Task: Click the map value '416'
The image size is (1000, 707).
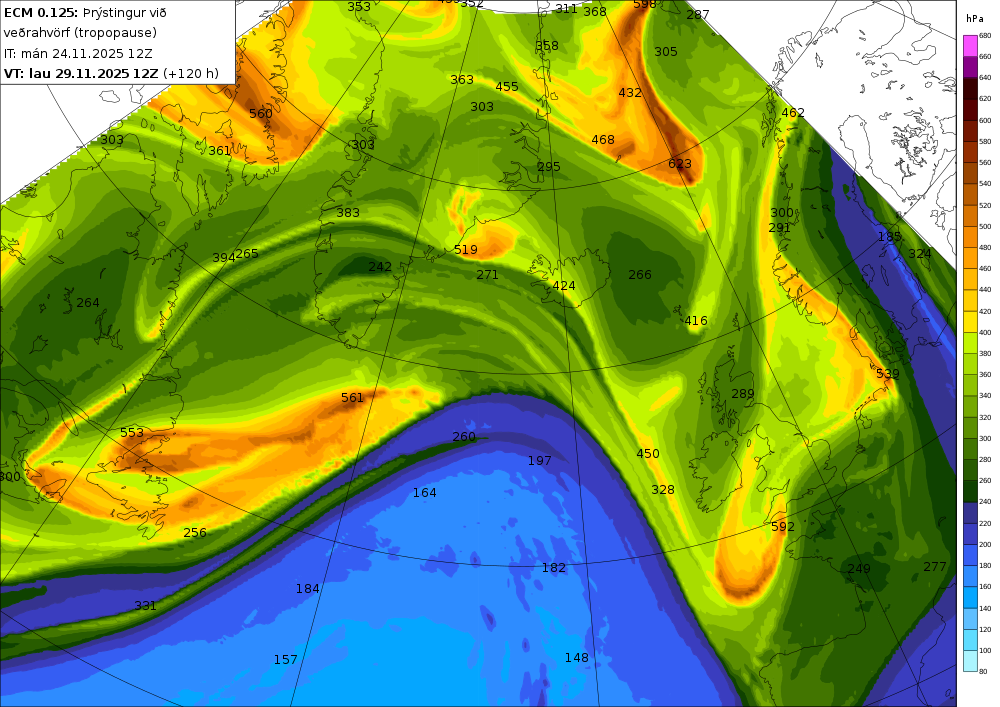Action: click(696, 321)
